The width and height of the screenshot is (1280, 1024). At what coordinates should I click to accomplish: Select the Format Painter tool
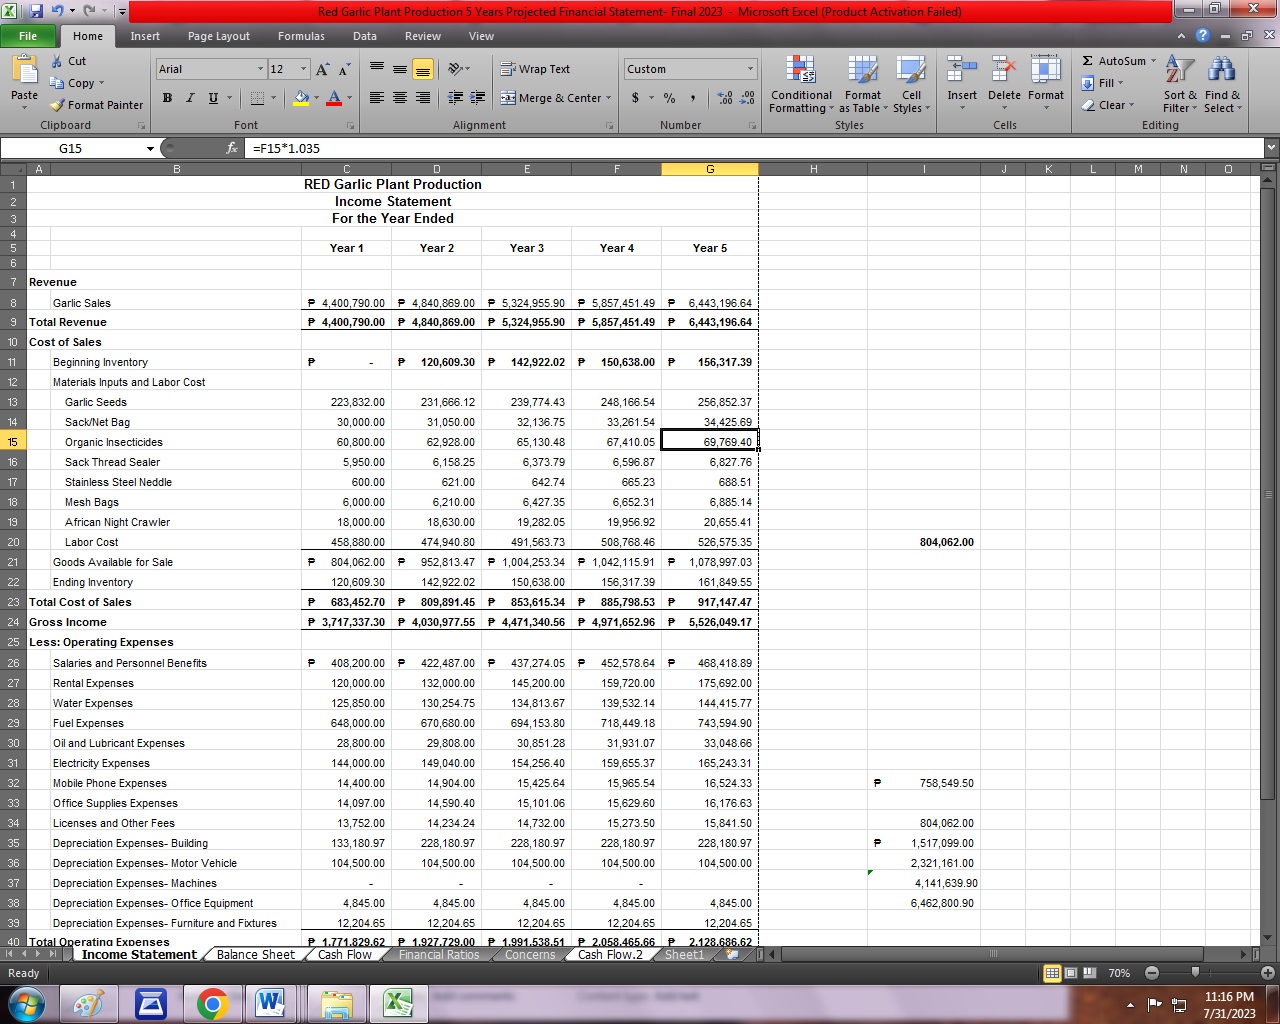(97, 105)
